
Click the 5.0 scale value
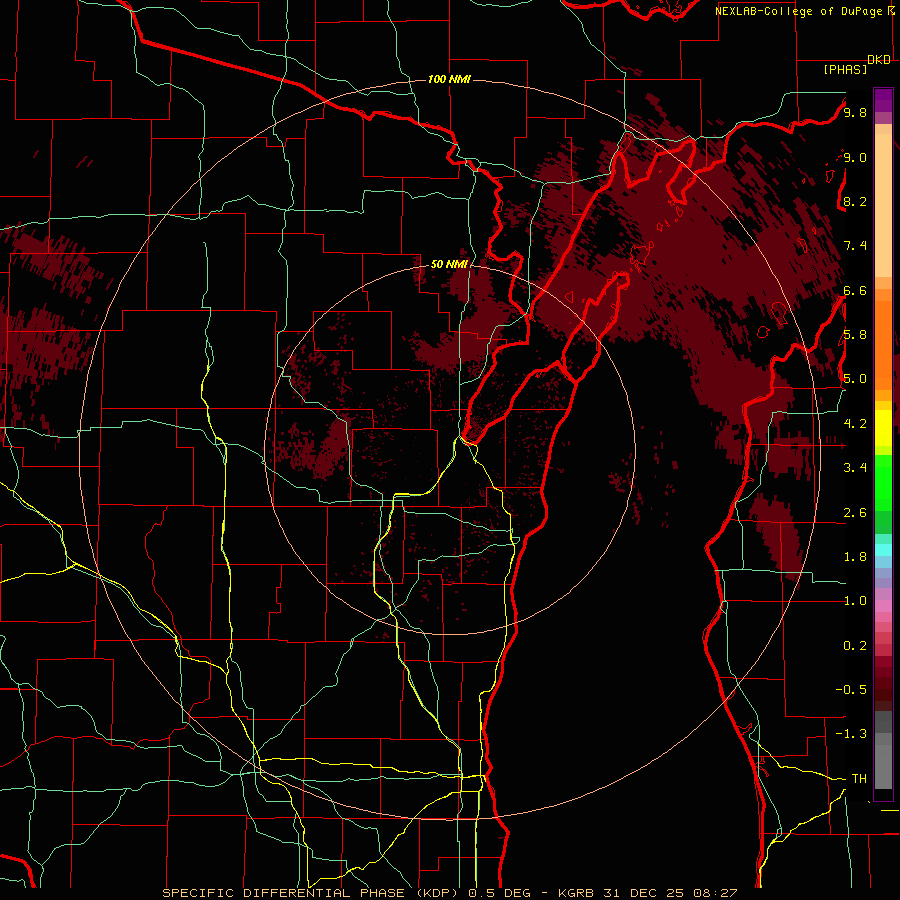tap(855, 379)
